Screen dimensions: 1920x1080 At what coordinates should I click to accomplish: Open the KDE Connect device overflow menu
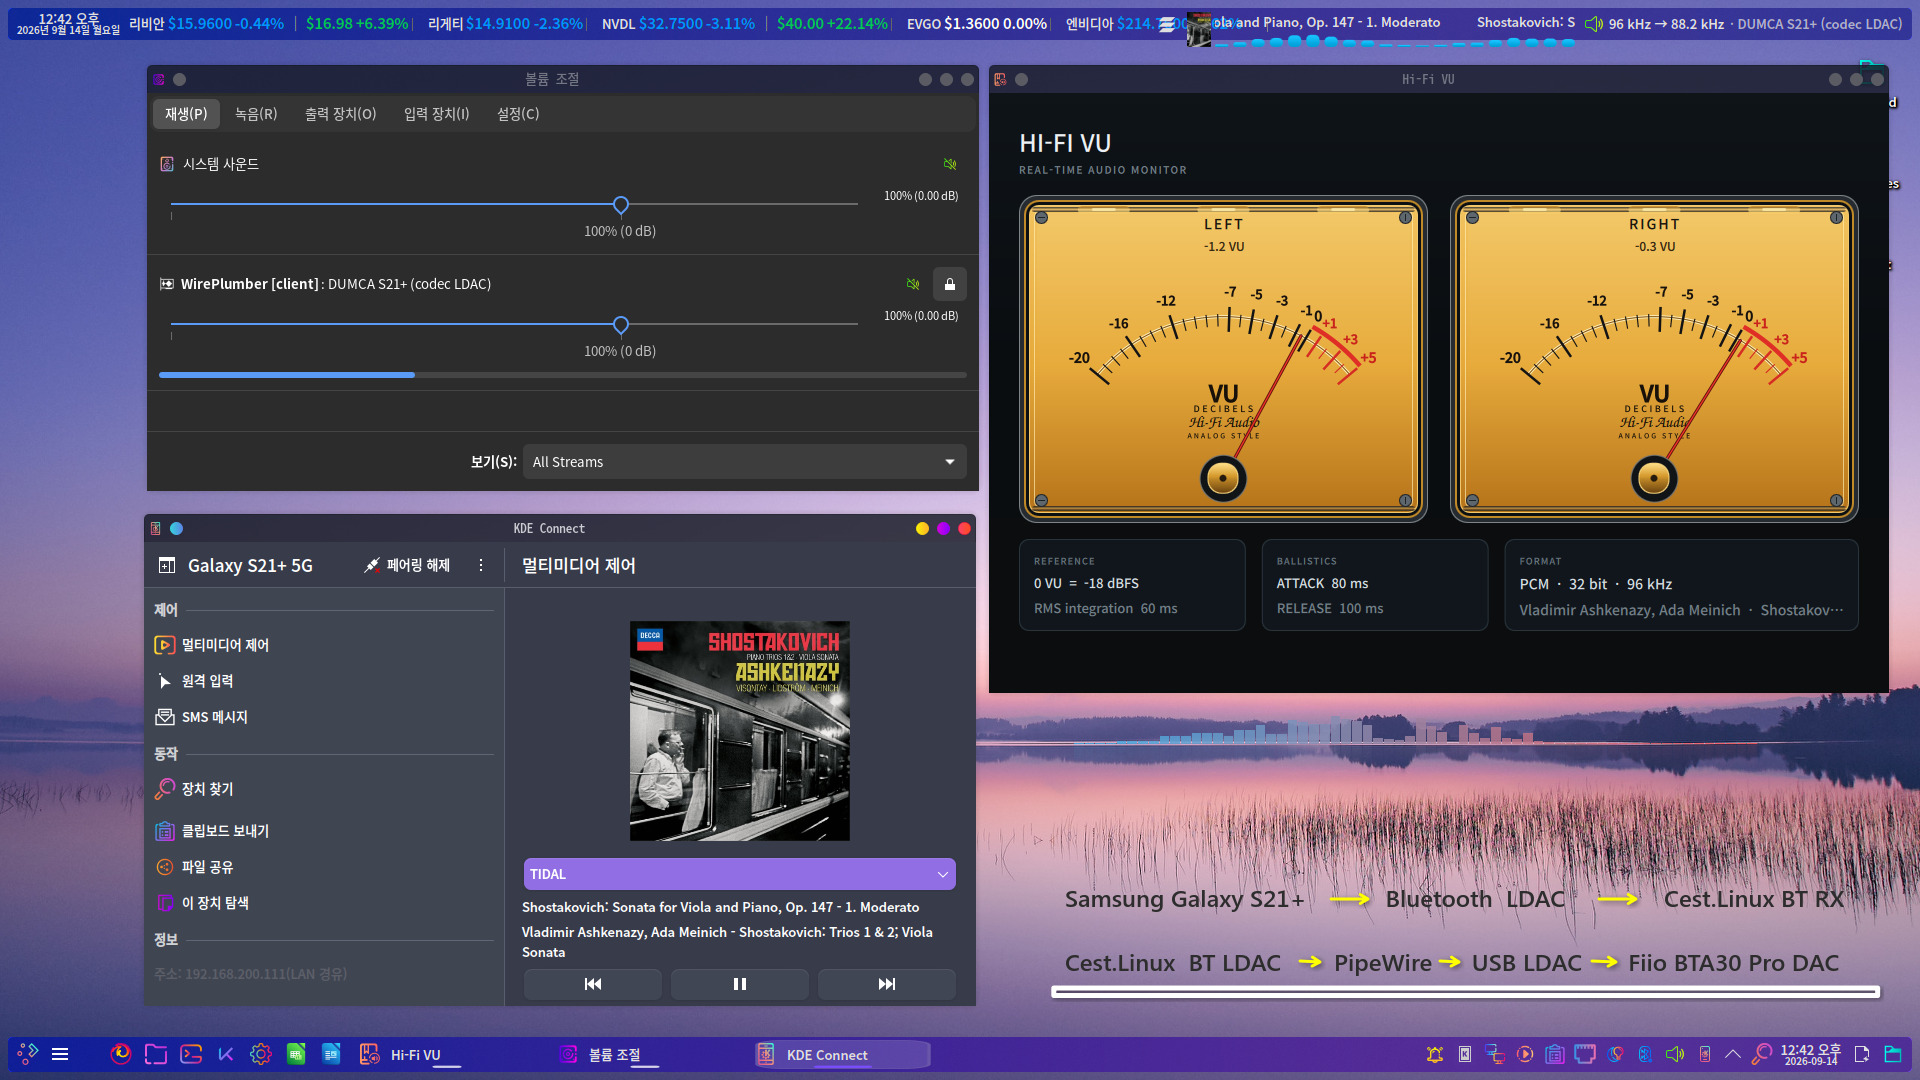481,566
